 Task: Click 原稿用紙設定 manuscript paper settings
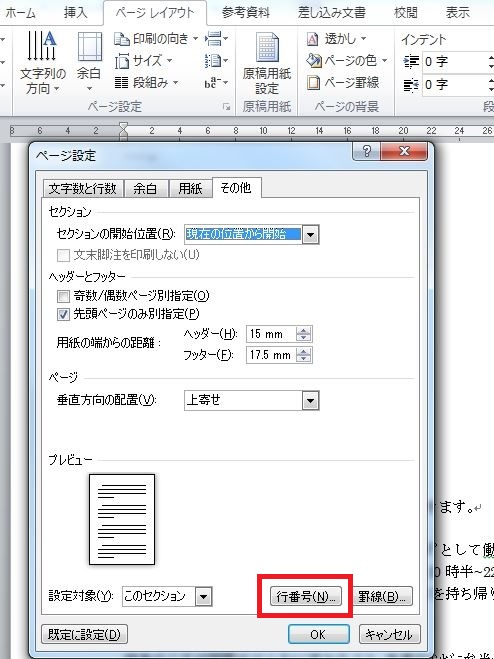pos(267,63)
